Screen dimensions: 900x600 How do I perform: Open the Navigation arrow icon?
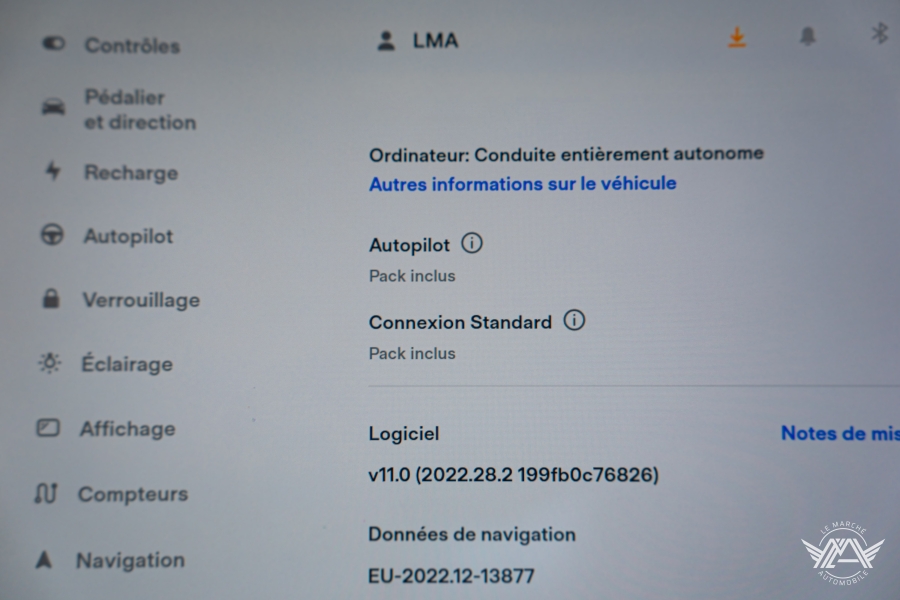coord(44,559)
